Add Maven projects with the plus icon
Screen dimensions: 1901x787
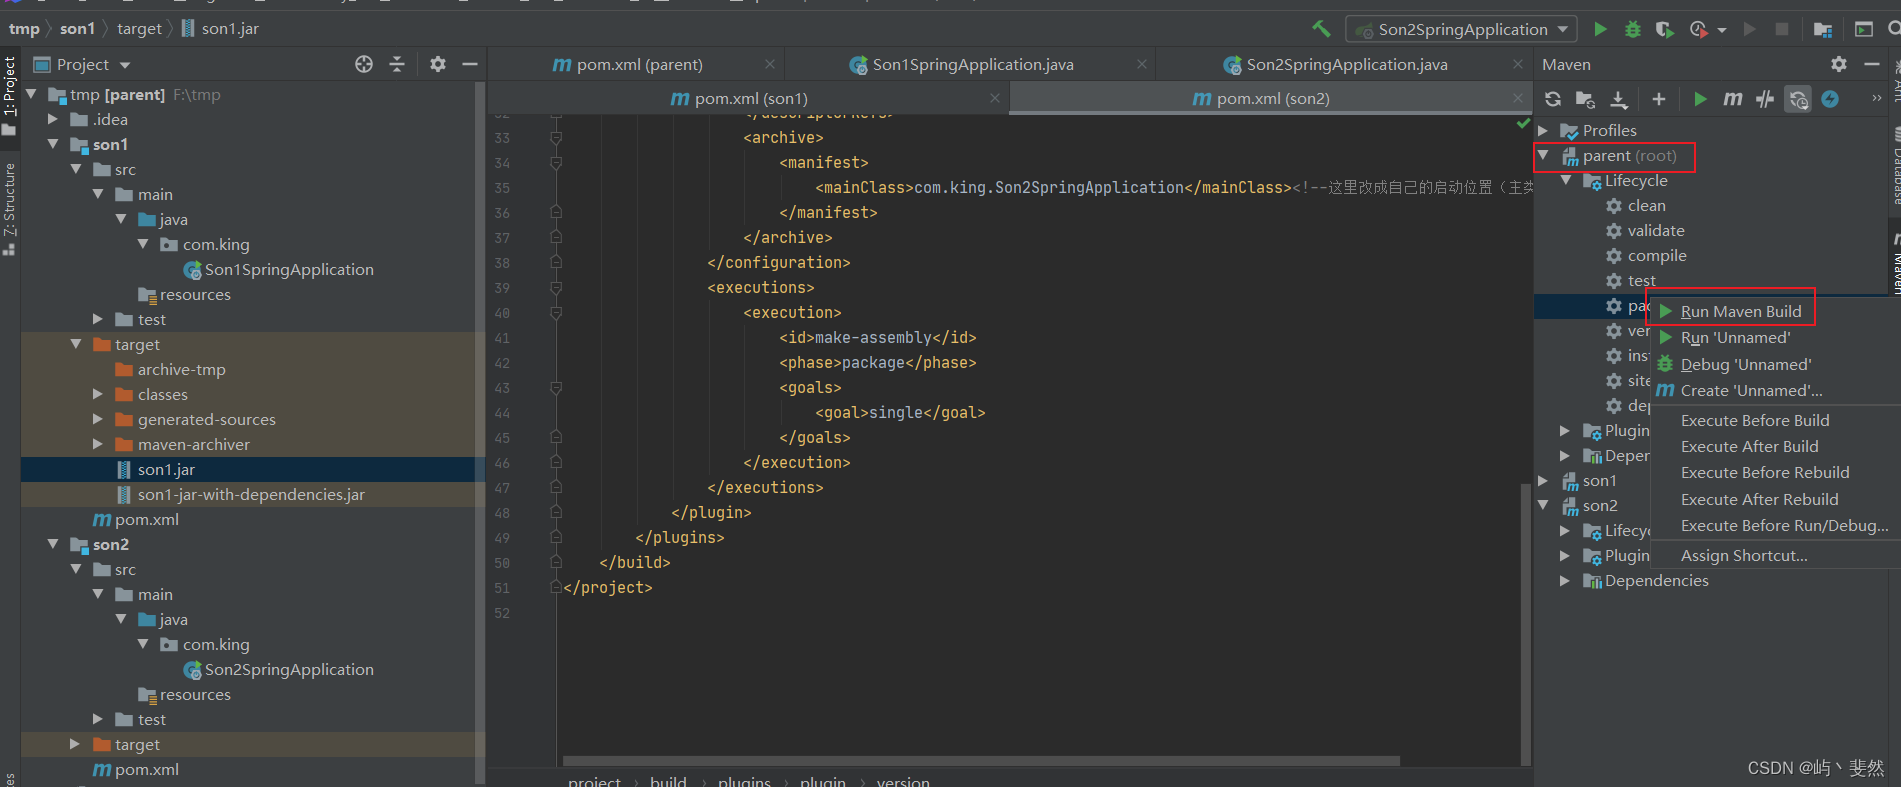point(1659,99)
